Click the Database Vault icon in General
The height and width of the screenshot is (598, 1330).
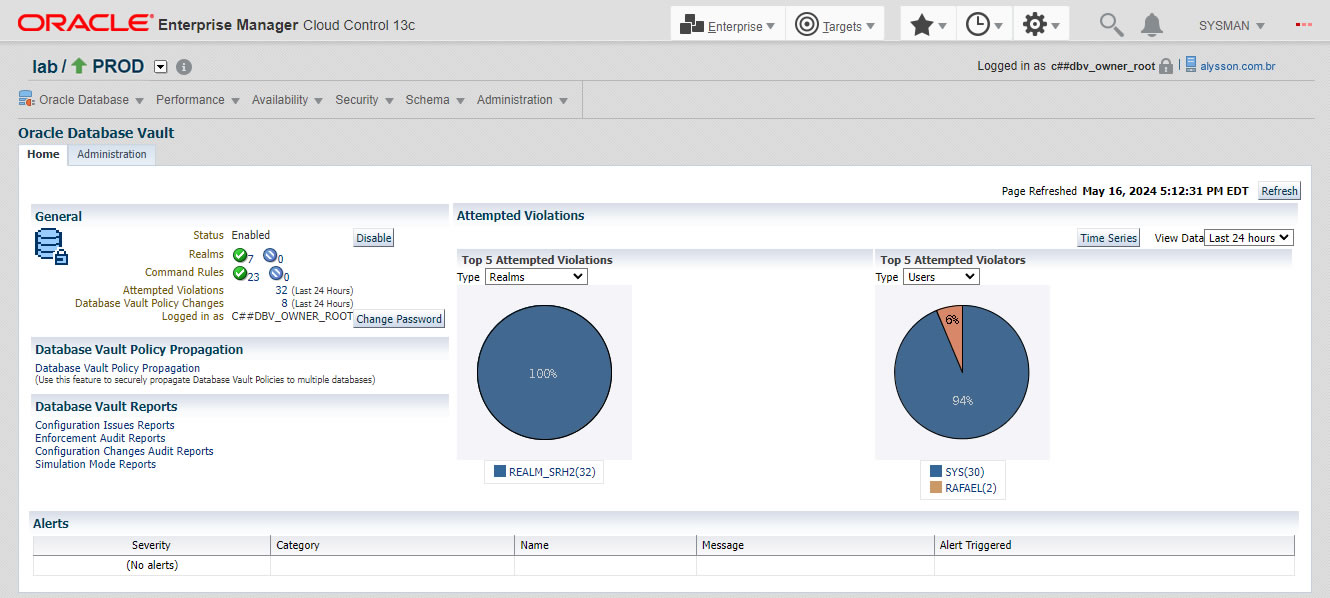click(x=51, y=247)
